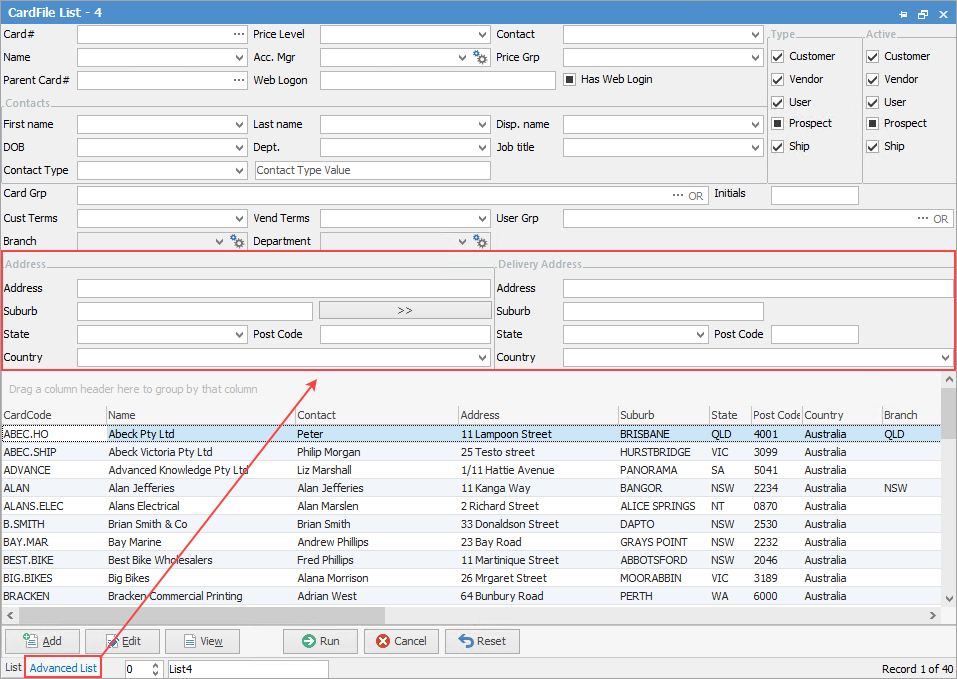Image resolution: width=957 pixels, height=679 pixels.
Task: Expand the Address Country dropdown
Action: [483, 357]
